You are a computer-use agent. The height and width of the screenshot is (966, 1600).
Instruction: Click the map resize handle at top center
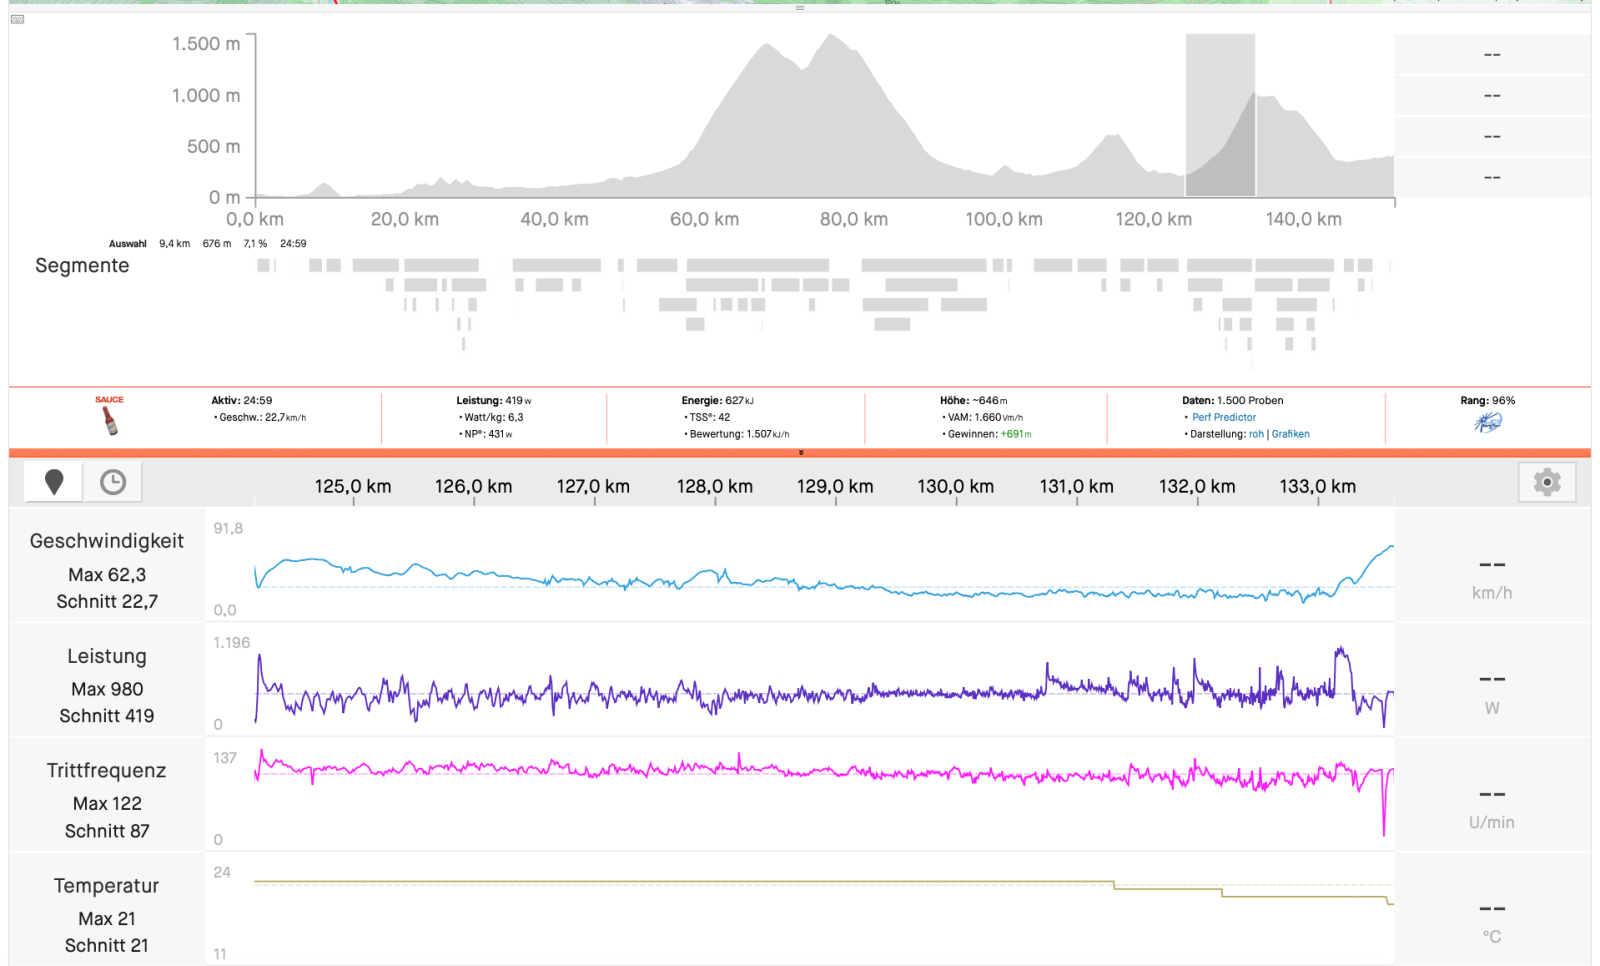point(800,8)
